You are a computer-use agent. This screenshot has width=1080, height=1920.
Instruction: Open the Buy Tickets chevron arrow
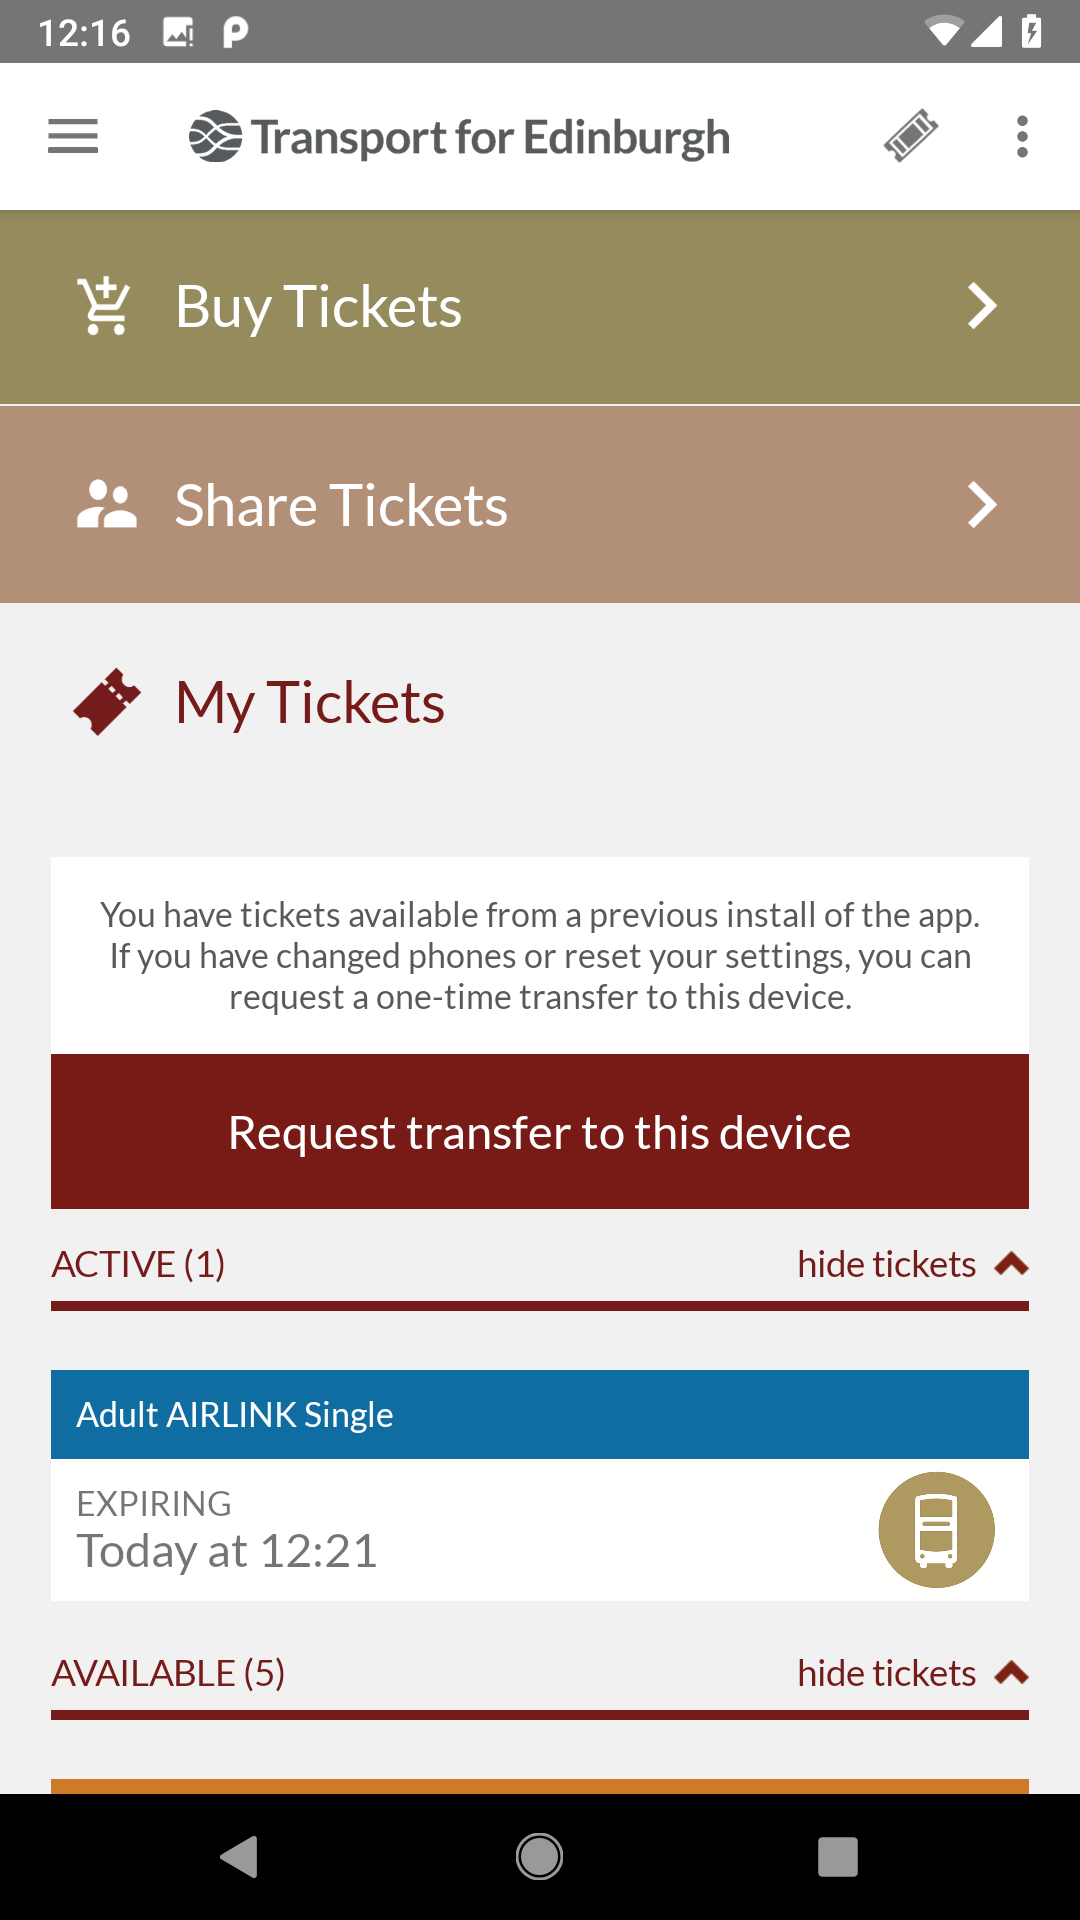(x=982, y=306)
